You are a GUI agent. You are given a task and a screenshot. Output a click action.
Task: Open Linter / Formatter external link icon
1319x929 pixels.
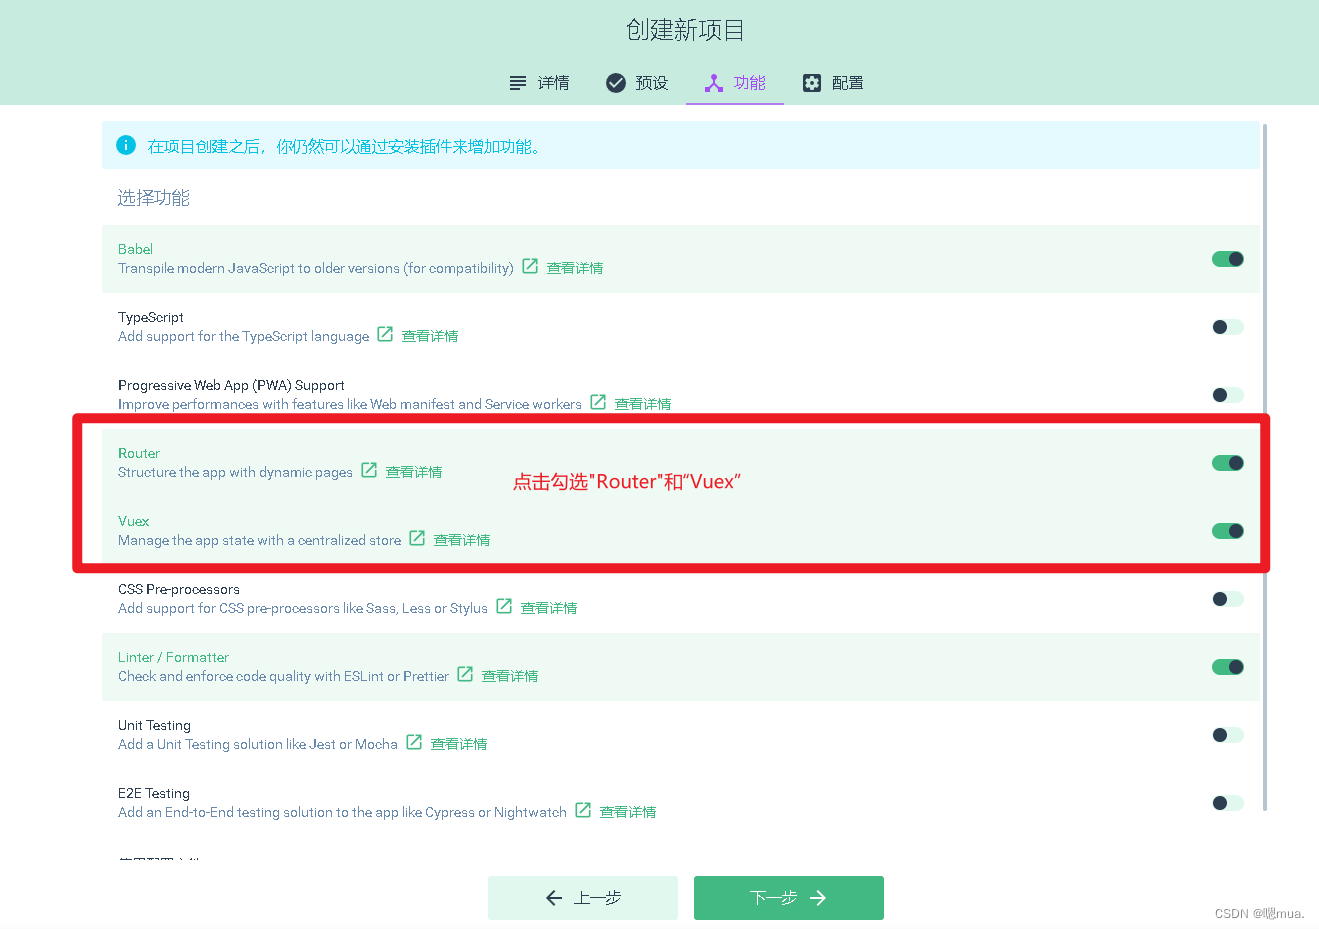point(465,674)
